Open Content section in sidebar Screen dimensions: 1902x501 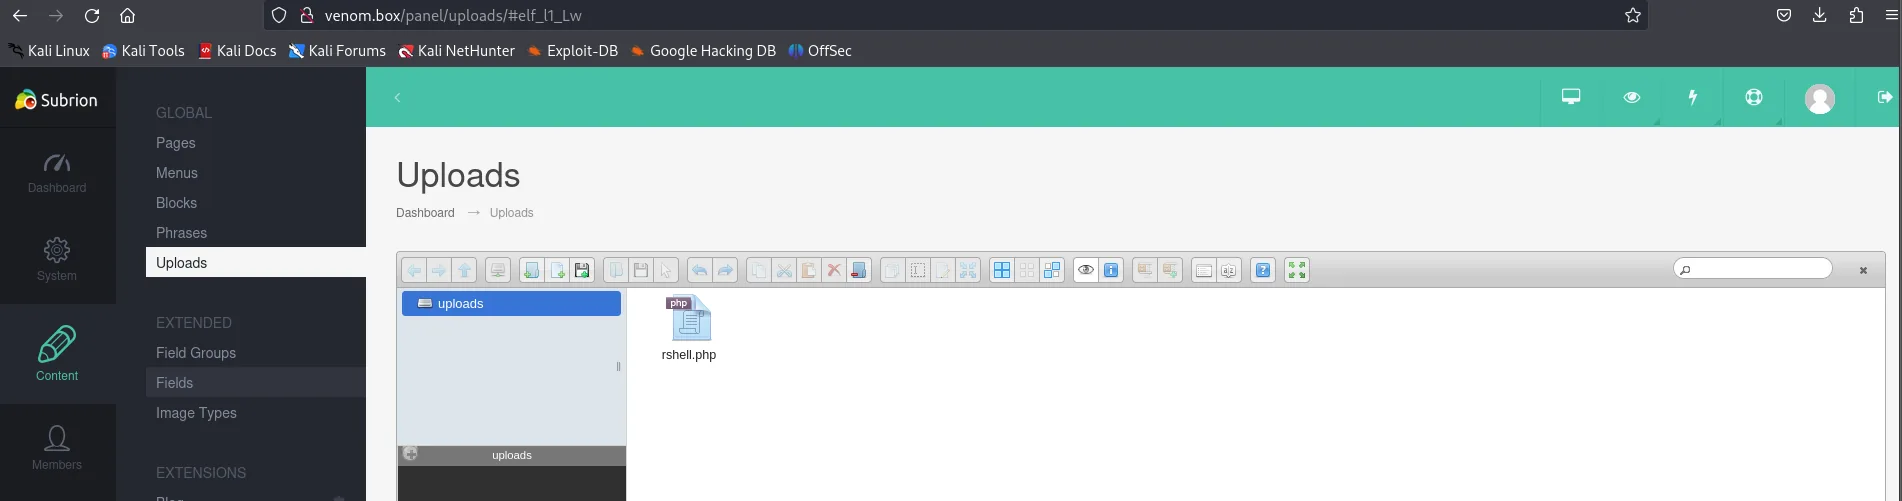point(57,354)
